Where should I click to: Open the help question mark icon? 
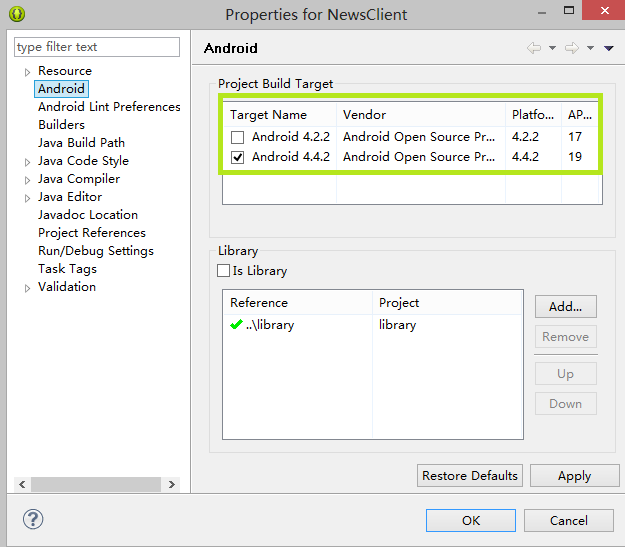[x=33, y=519]
